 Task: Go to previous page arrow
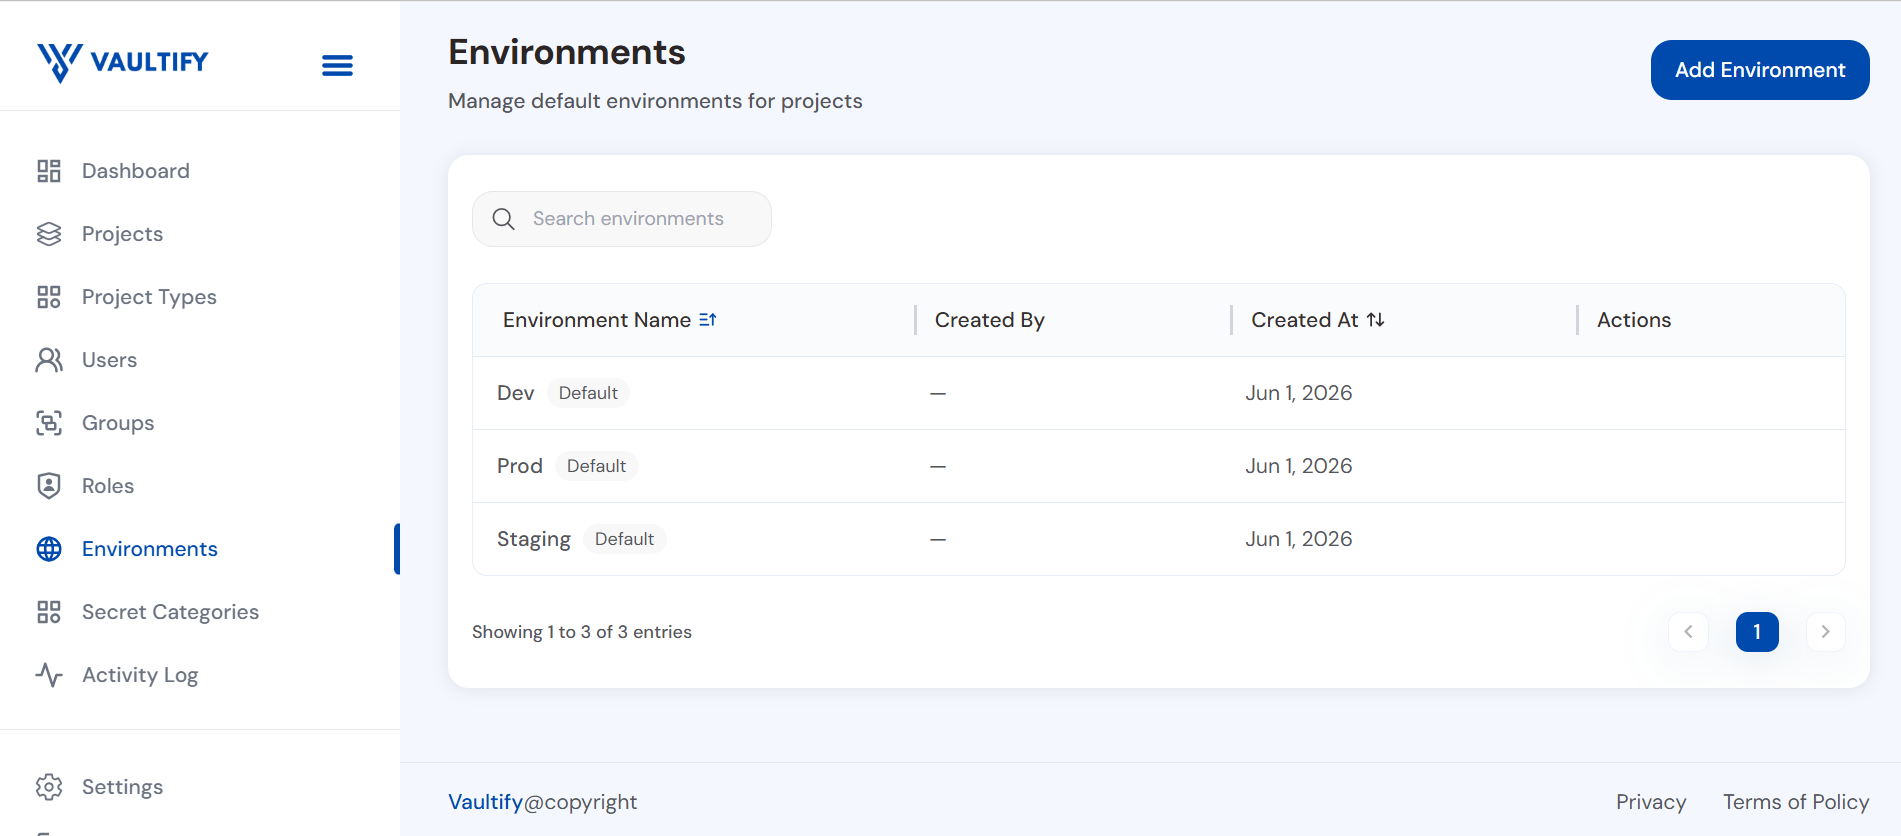pos(1688,632)
